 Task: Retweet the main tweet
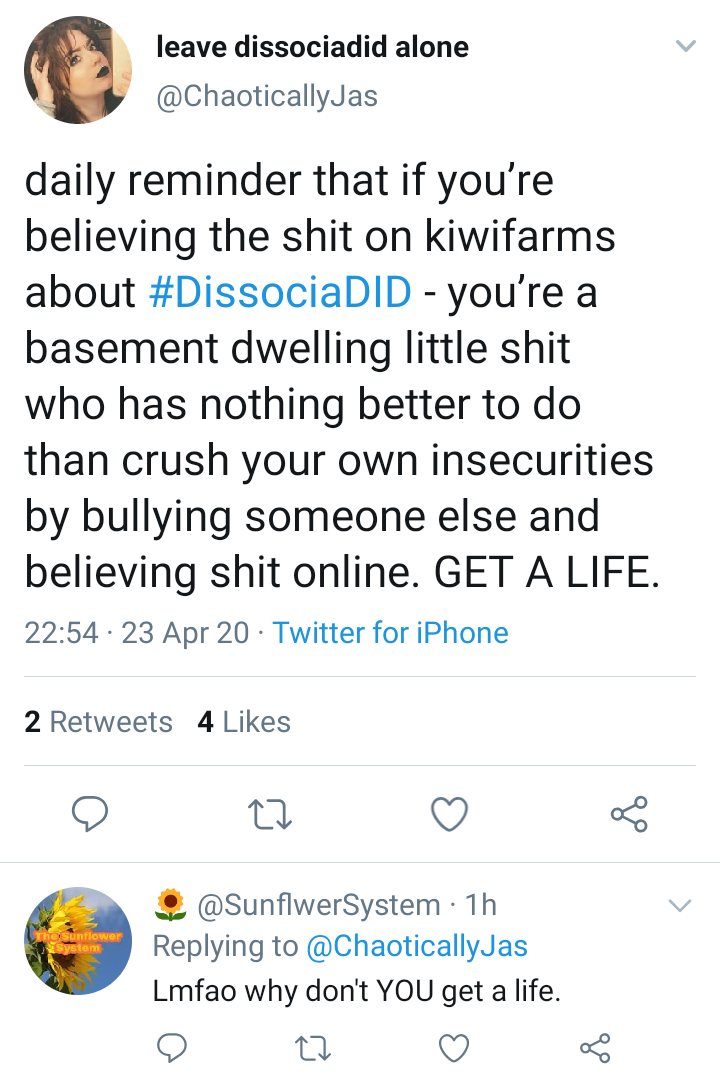click(x=271, y=815)
